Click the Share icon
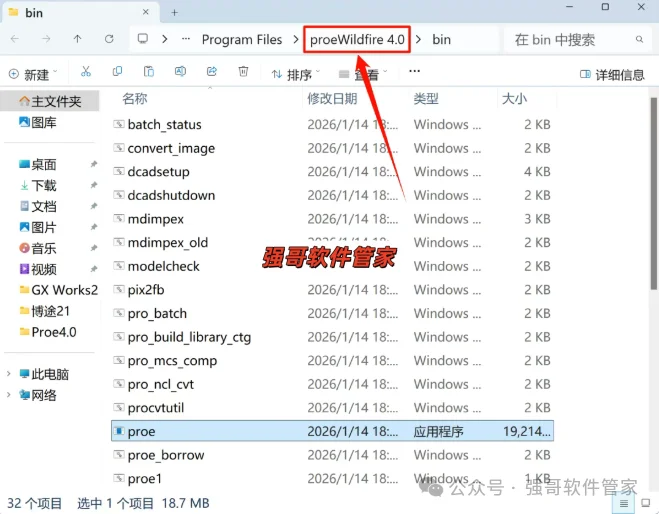Image resolution: width=659 pixels, height=514 pixels. (212, 71)
